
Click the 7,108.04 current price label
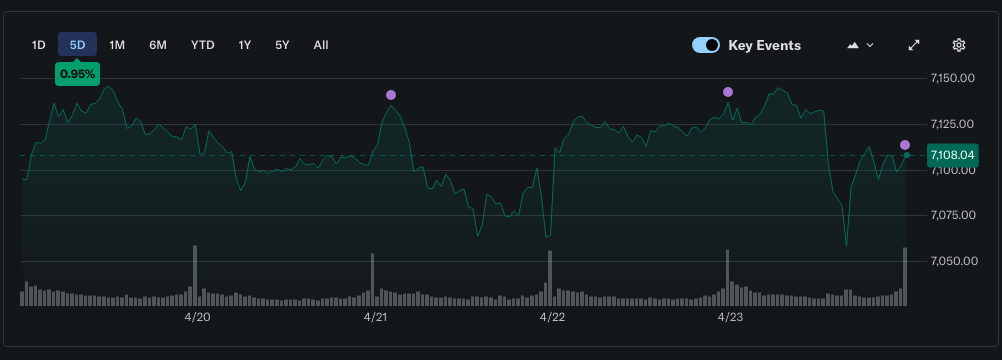point(952,155)
